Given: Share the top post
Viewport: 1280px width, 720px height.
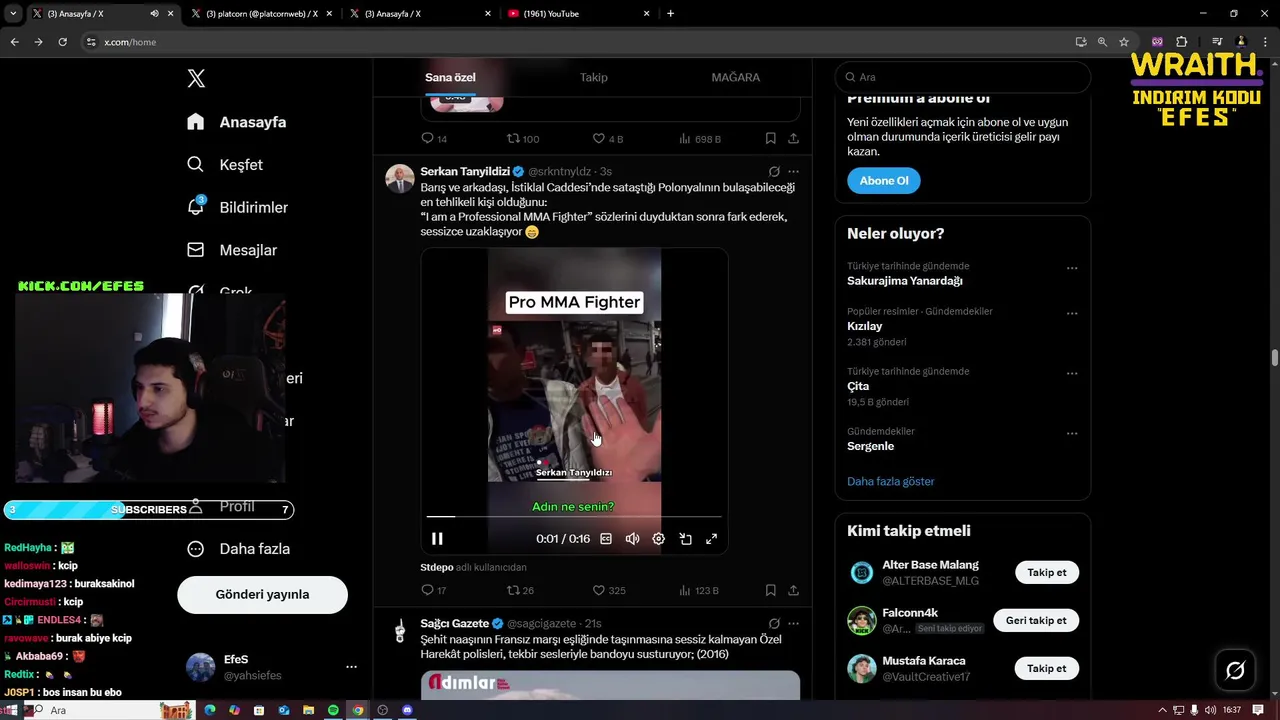Looking at the screenshot, I should (793, 139).
